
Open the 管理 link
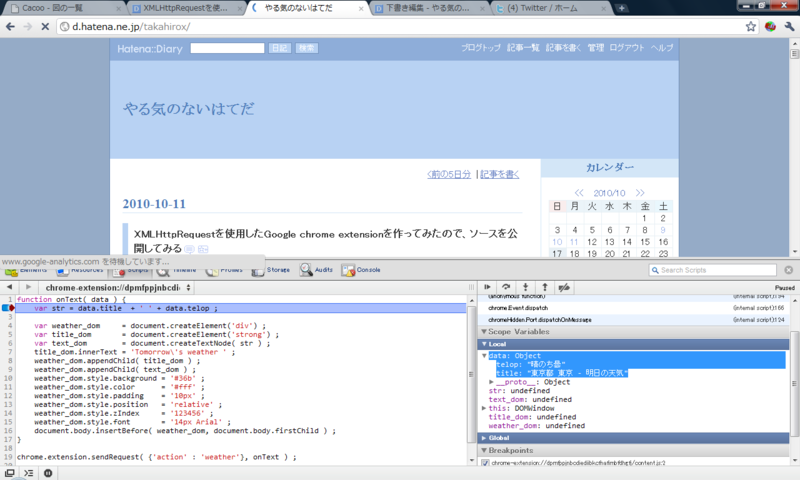595,47
